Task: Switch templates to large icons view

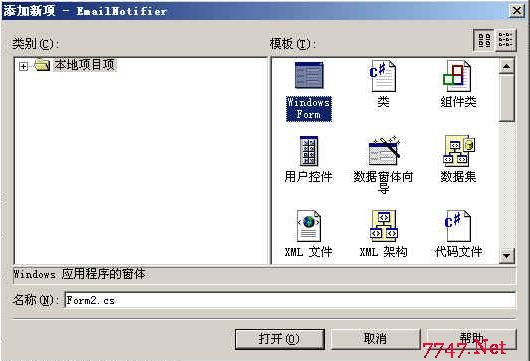Action: 484,40
